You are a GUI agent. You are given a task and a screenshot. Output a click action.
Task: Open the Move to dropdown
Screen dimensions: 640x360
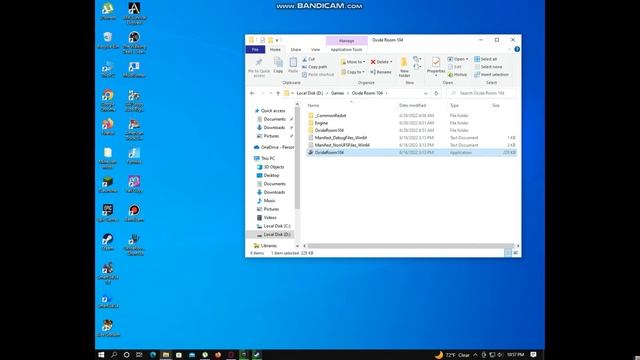click(x=353, y=62)
